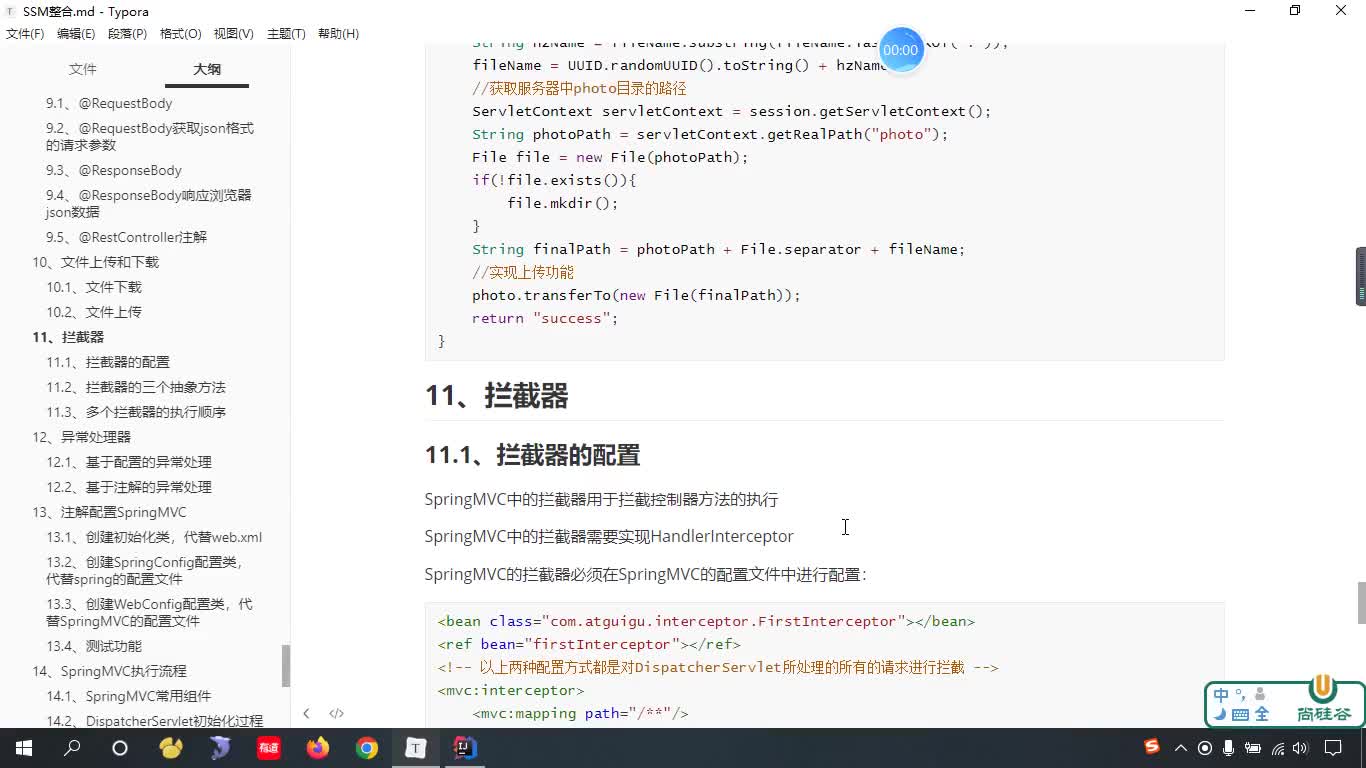The width and height of the screenshot is (1366, 768).
Task: Go to 10、文件上传和下载 in outline
Action: tap(95, 262)
